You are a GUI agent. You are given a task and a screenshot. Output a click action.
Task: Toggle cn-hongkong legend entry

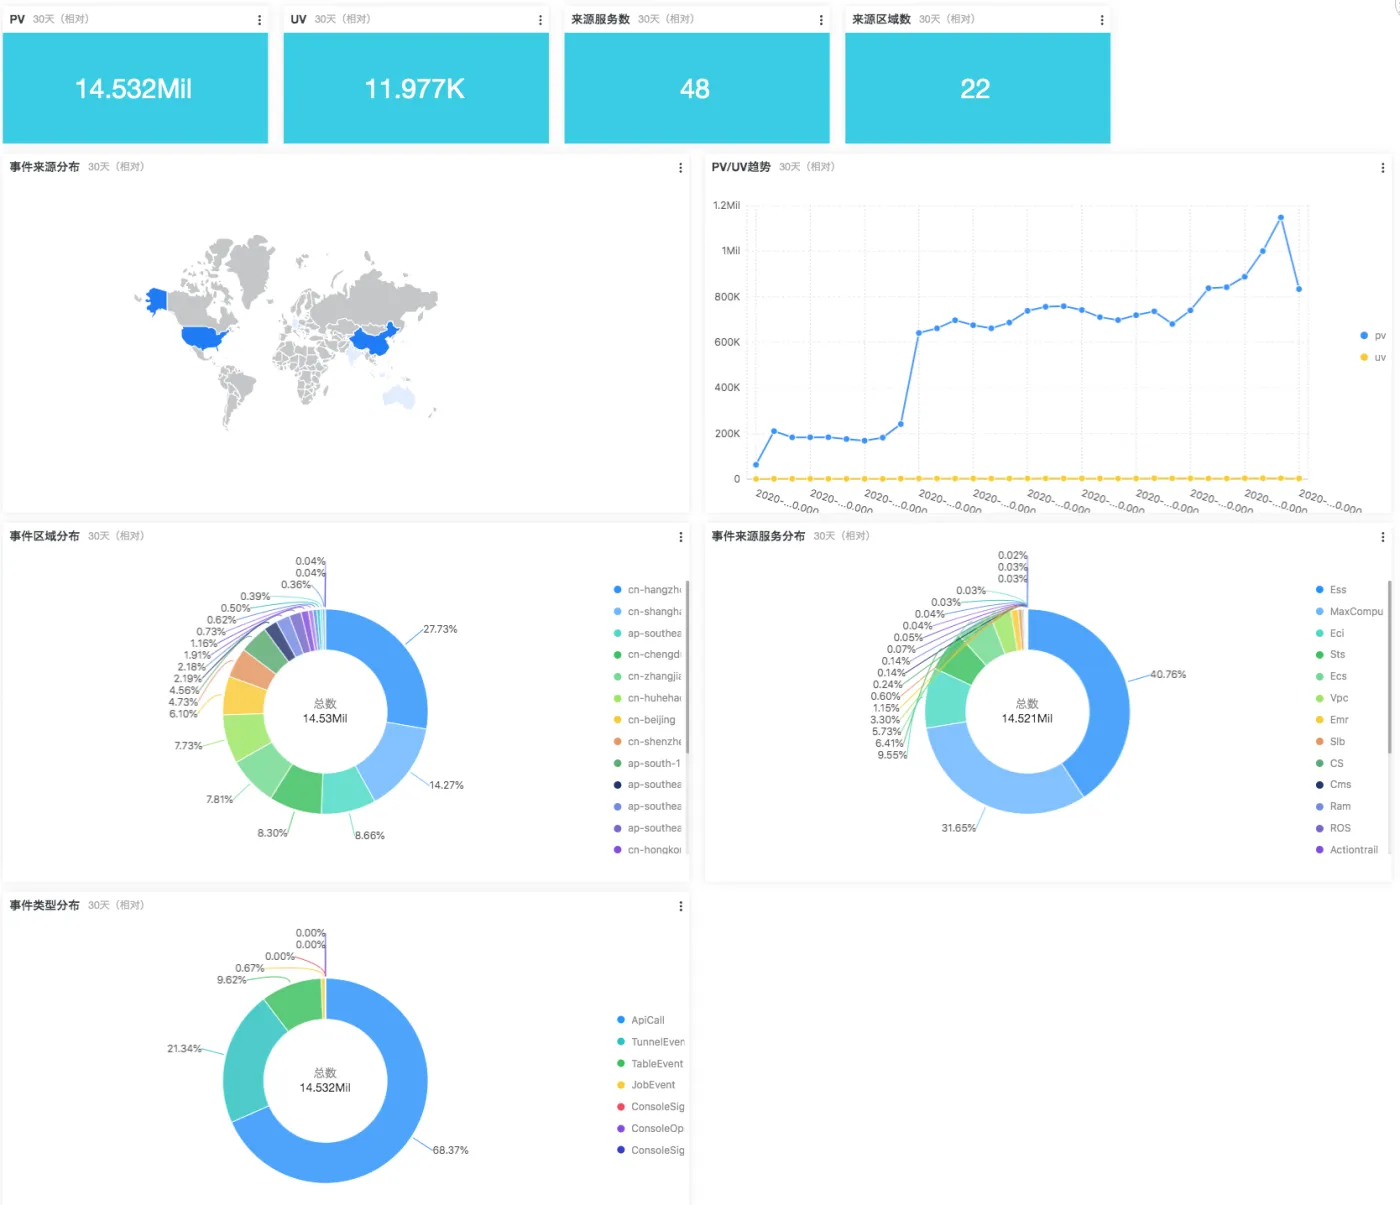[647, 850]
